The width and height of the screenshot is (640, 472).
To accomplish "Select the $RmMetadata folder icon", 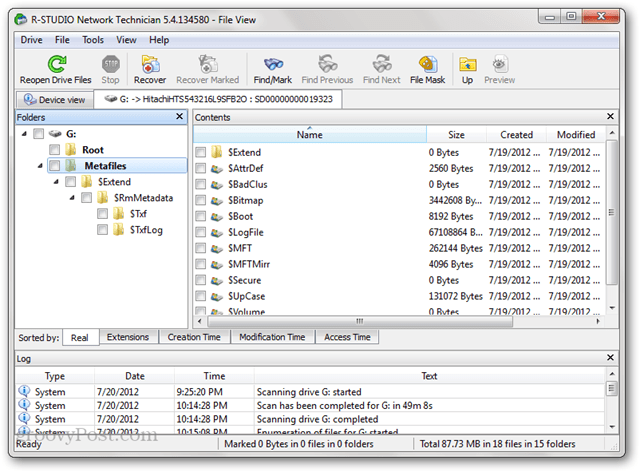I will coord(103,198).
